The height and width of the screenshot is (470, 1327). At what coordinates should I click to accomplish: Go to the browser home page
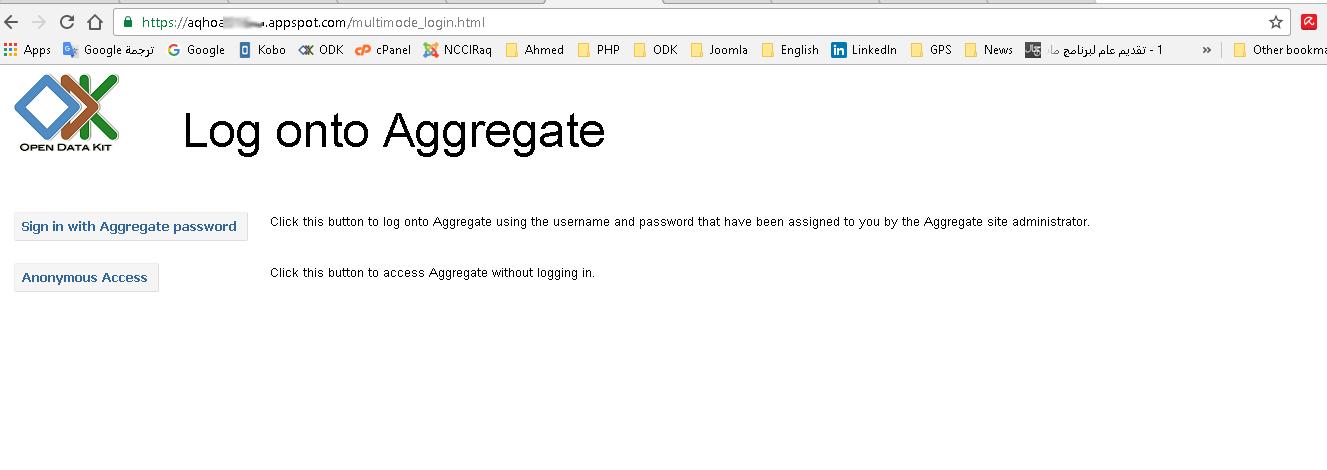94,22
